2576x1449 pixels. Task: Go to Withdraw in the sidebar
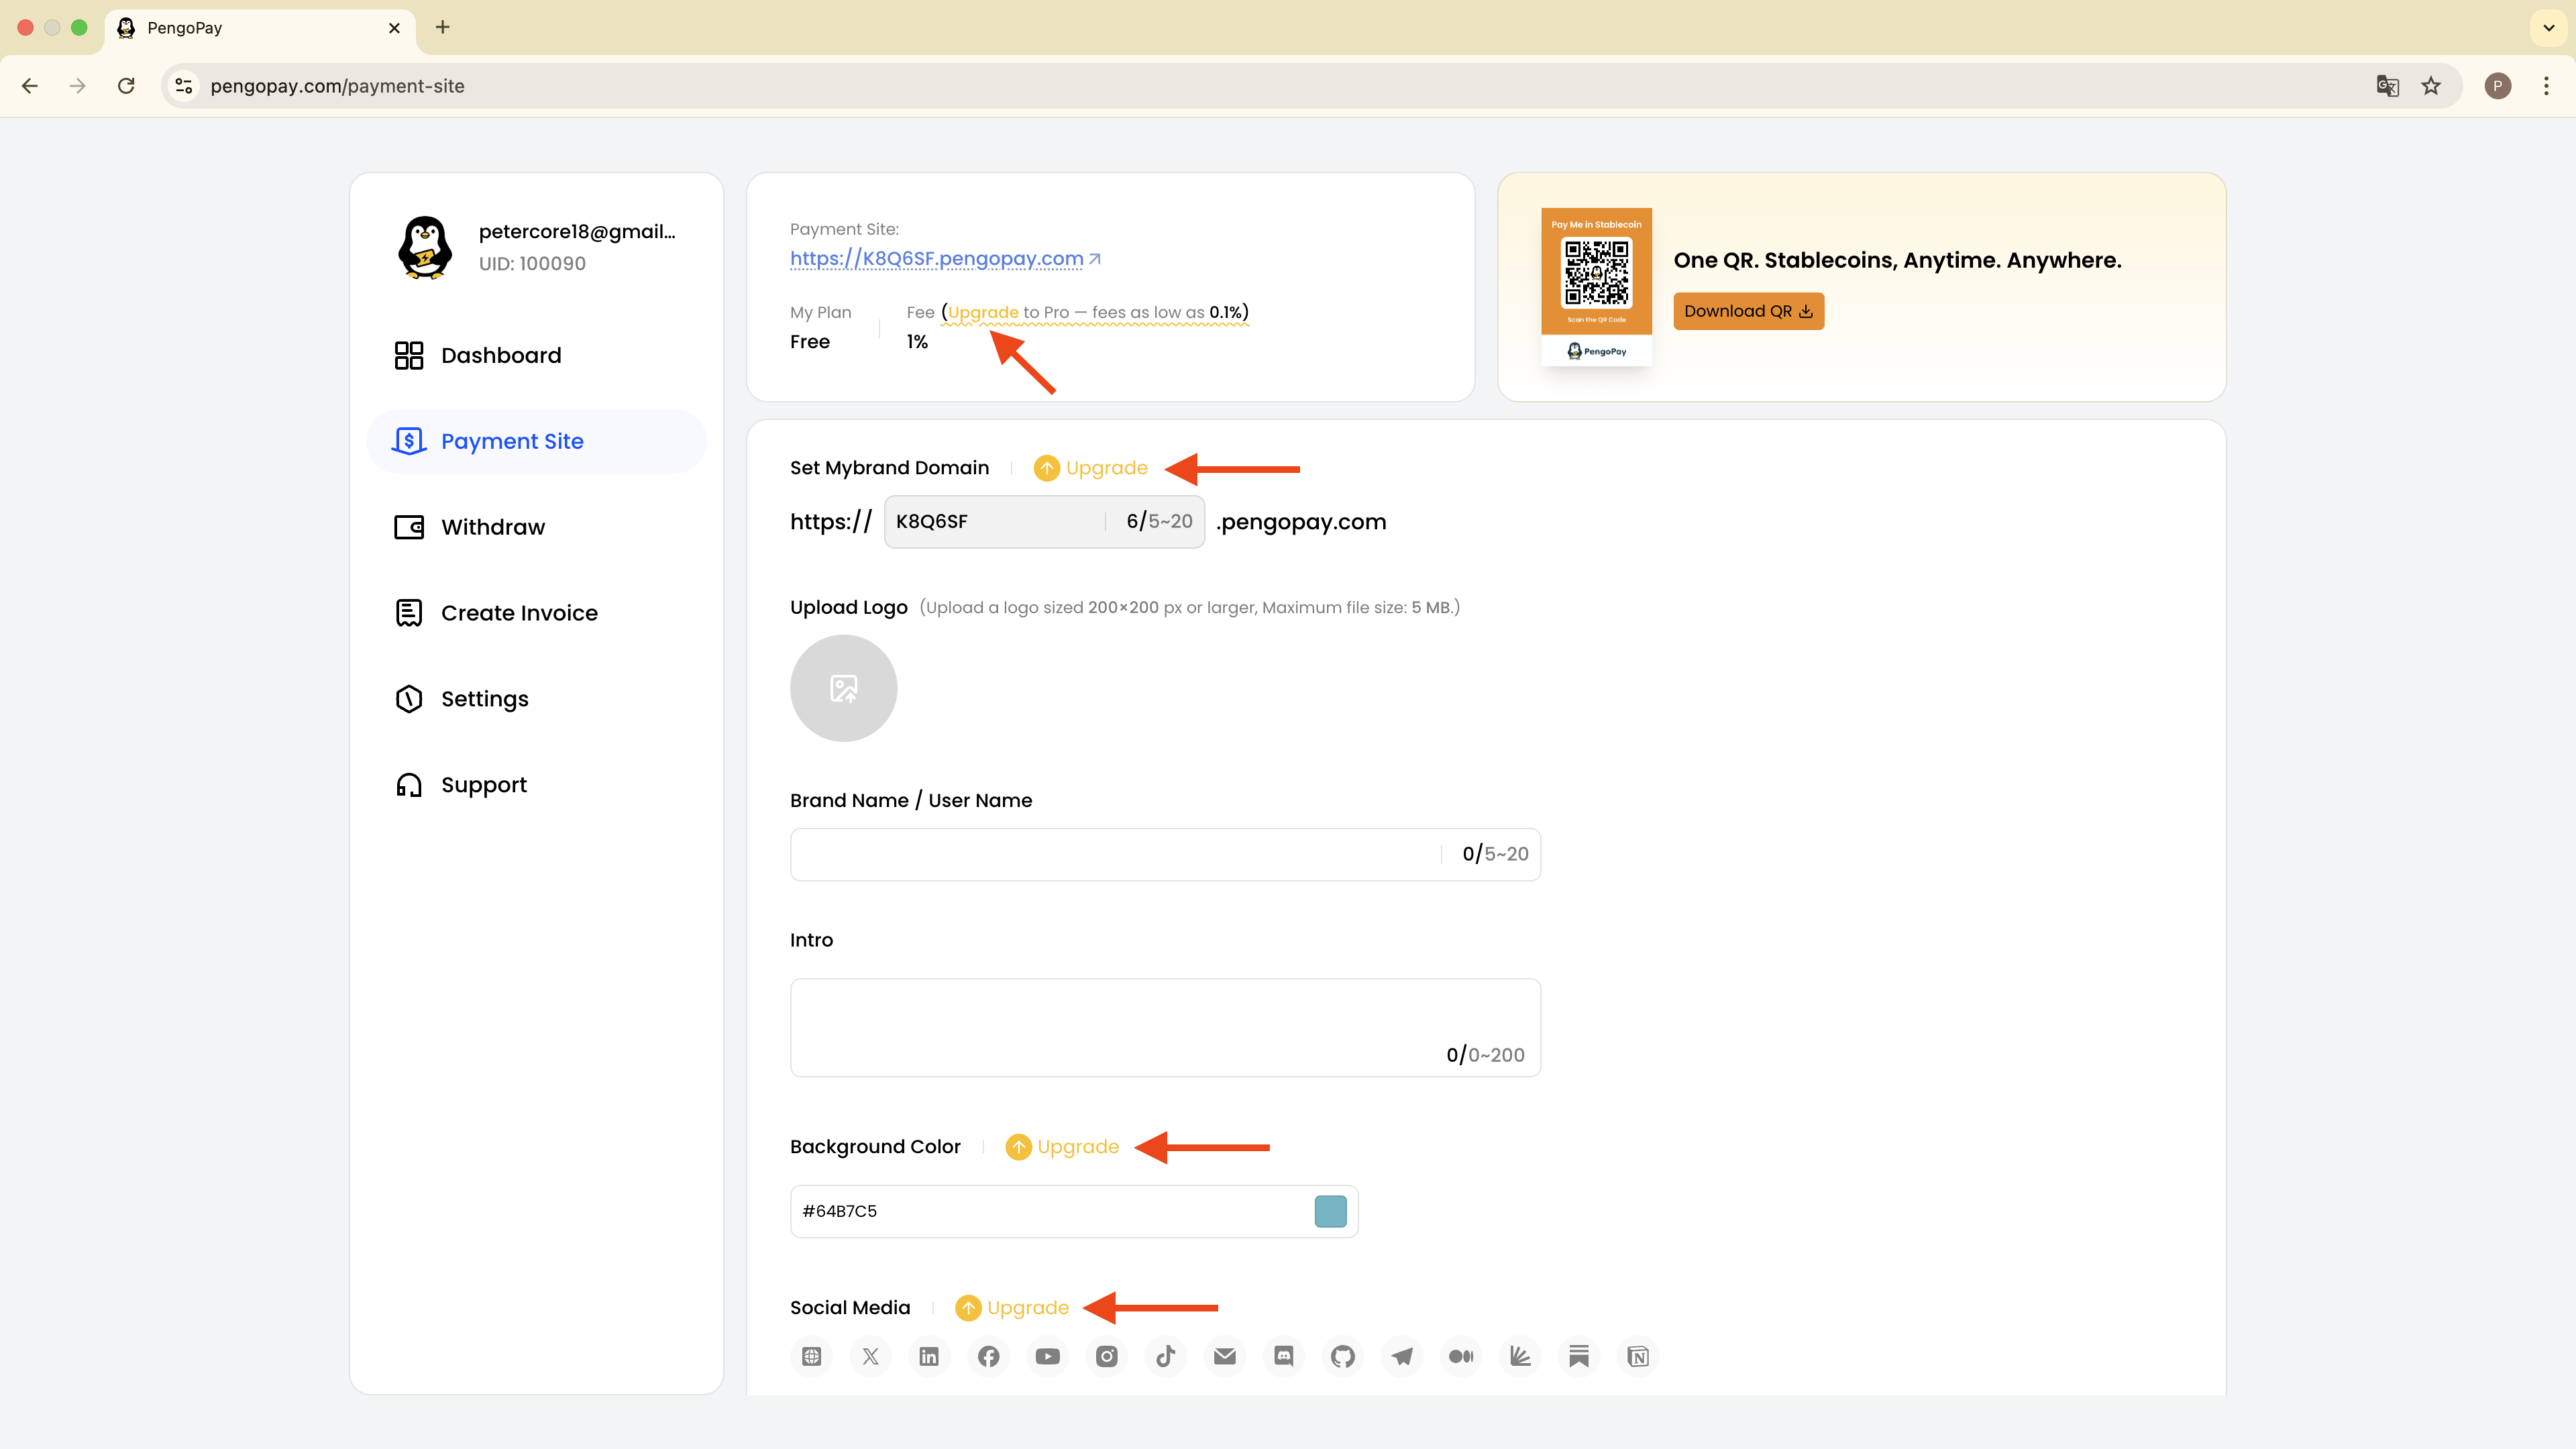point(492,527)
